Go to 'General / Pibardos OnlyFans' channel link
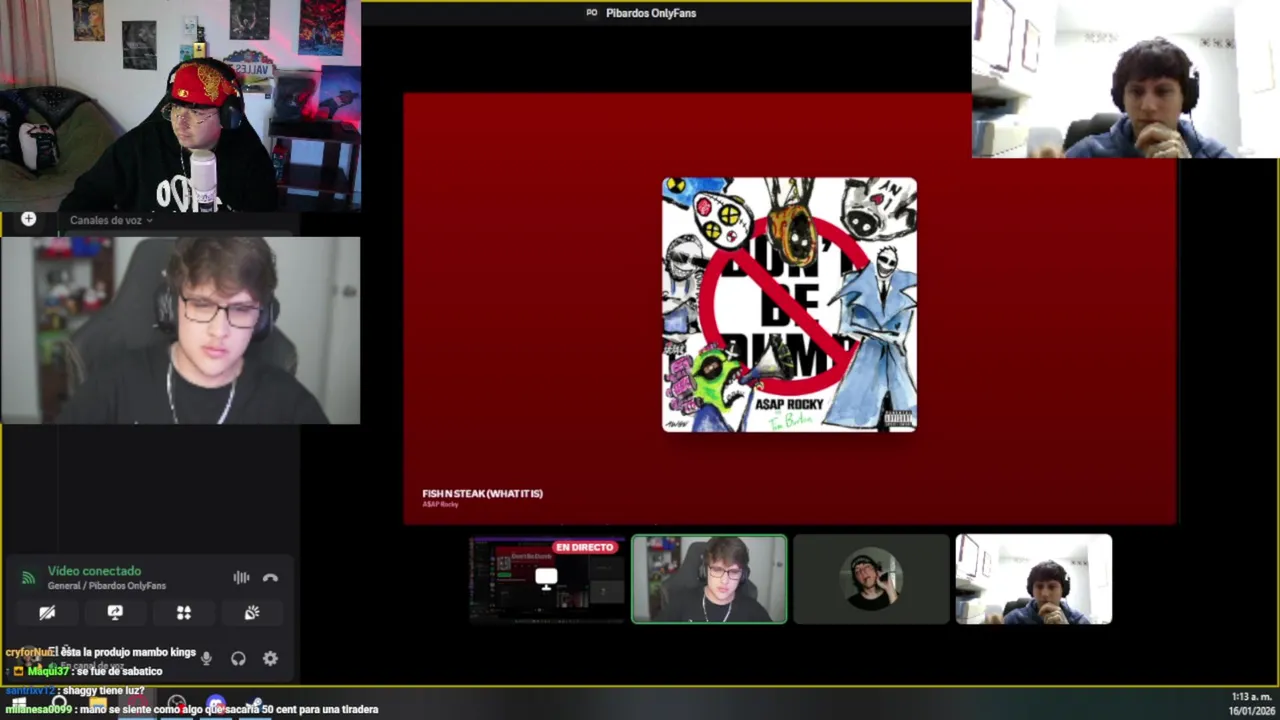This screenshot has width=1280, height=720. tap(106, 586)
